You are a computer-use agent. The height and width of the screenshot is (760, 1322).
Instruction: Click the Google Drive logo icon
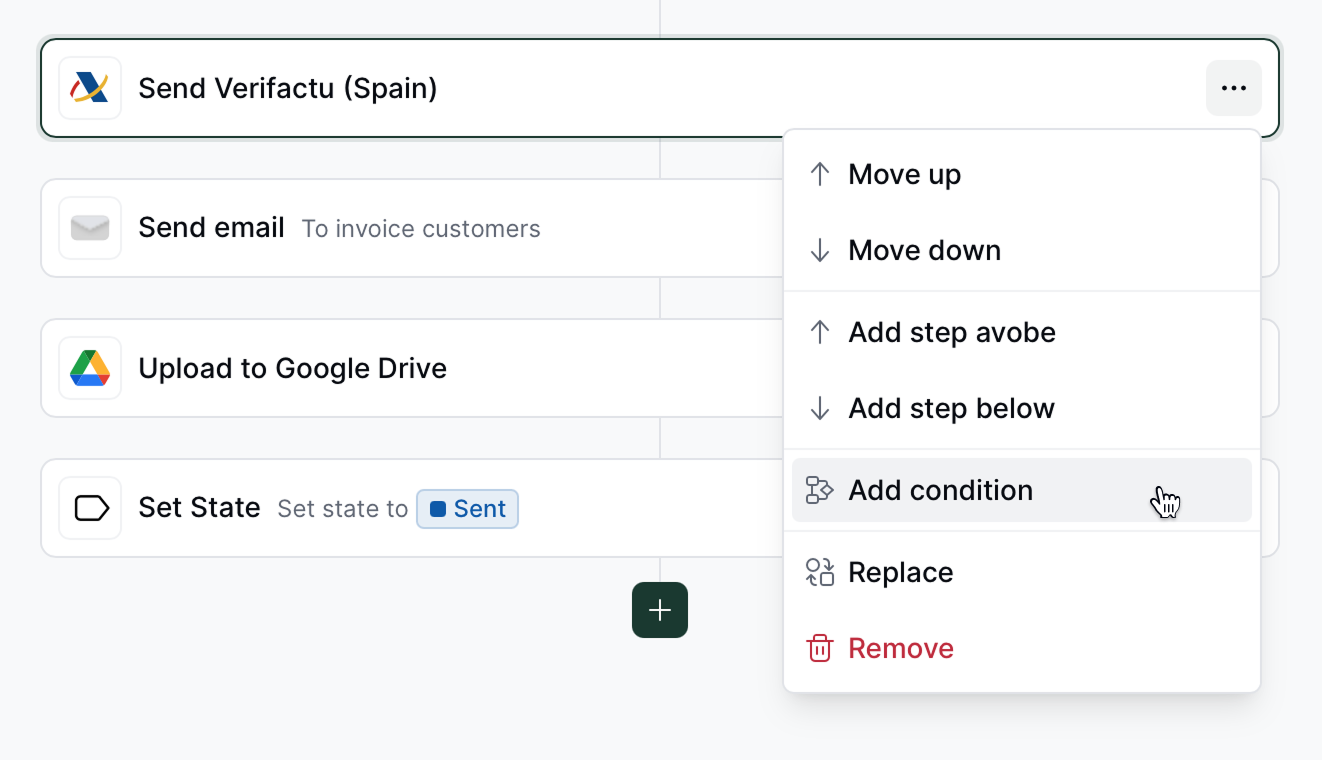point(90,368)
